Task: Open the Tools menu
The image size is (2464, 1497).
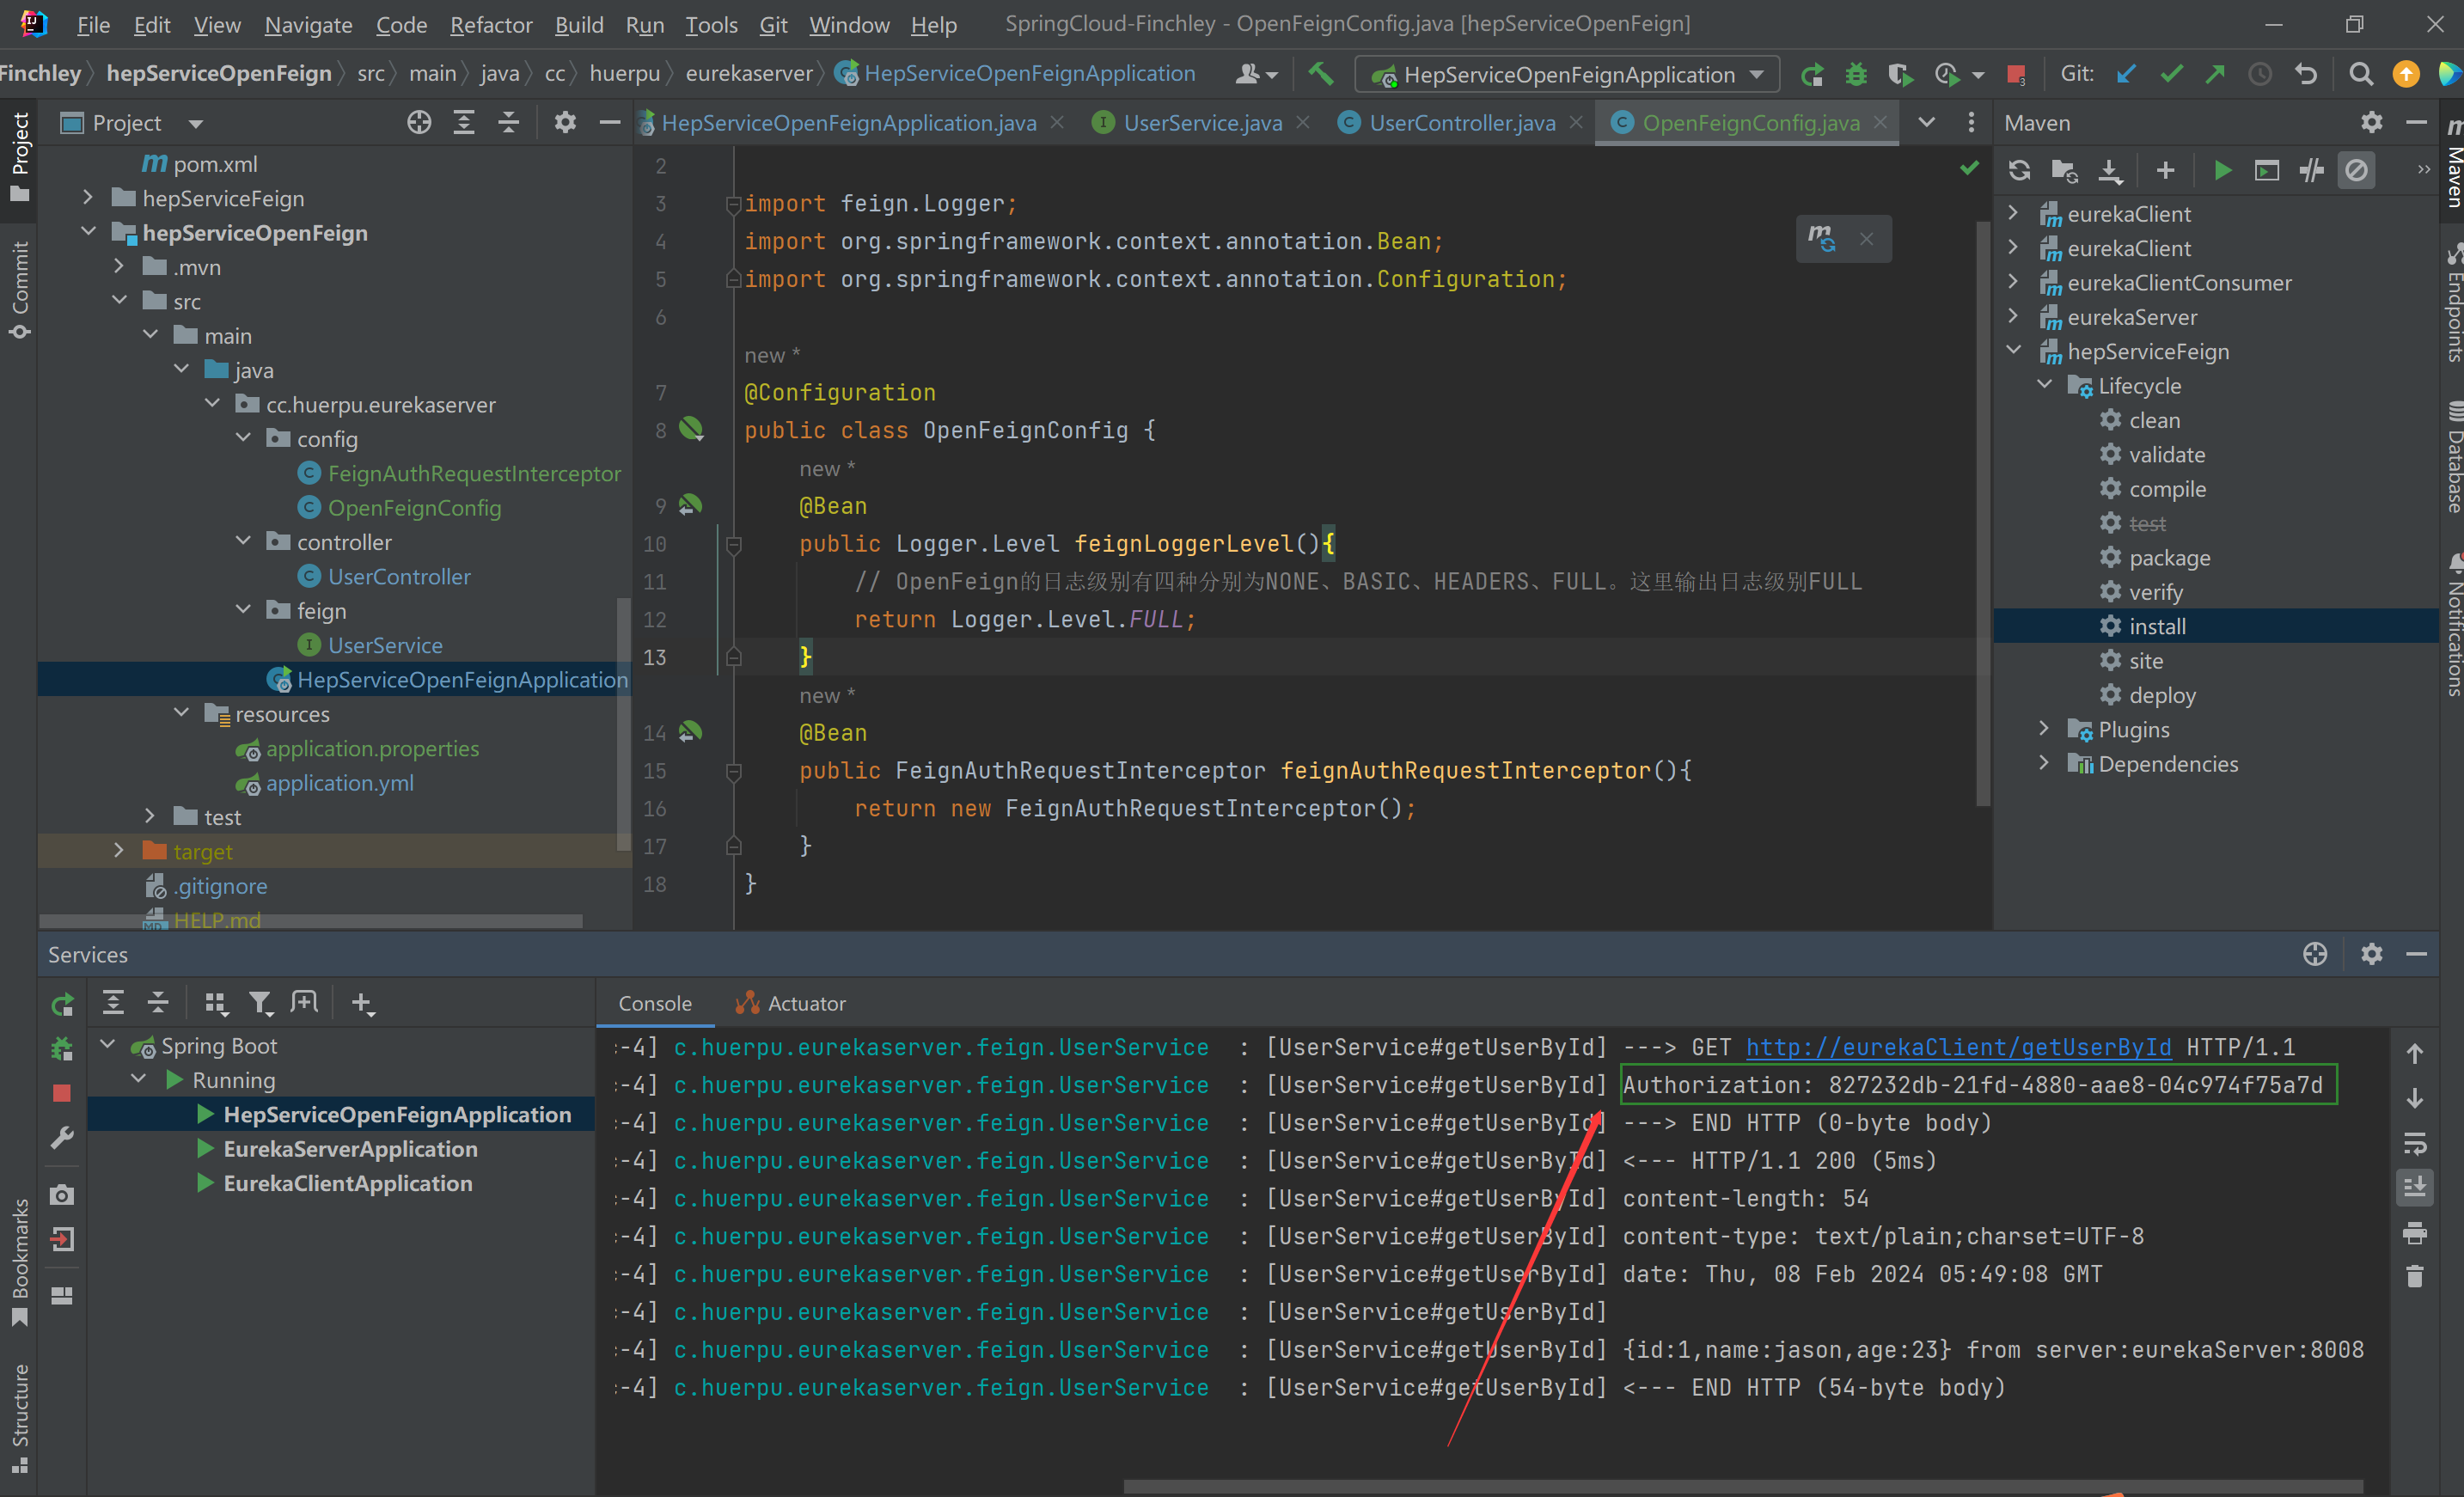Action: pyautogui.click(x=711, y=24)
